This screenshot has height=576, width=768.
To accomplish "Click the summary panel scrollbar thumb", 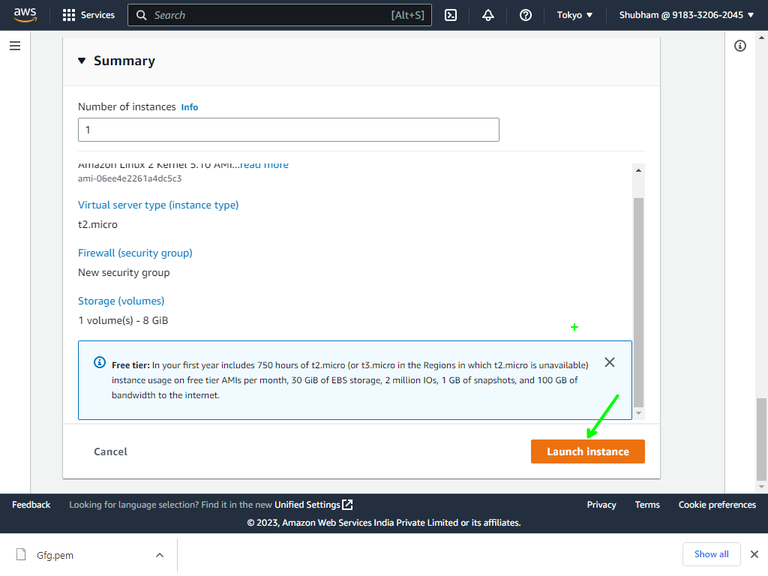I will pos(638,302).
